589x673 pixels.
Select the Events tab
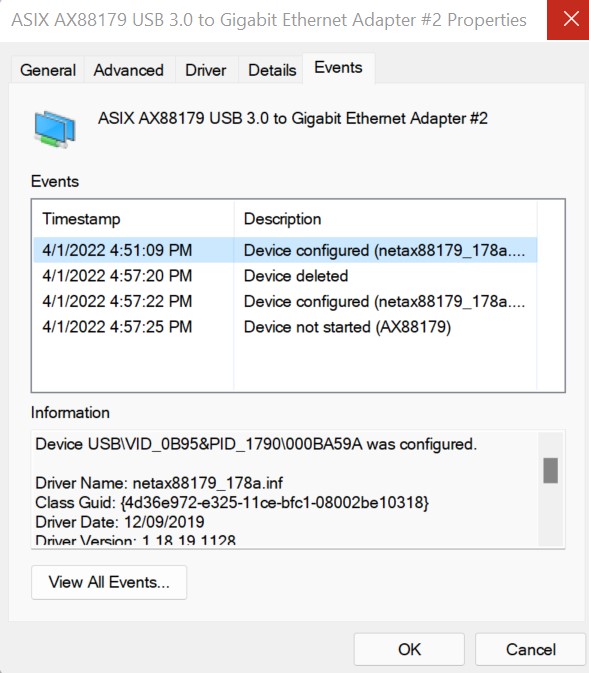(x=338, y=68)
